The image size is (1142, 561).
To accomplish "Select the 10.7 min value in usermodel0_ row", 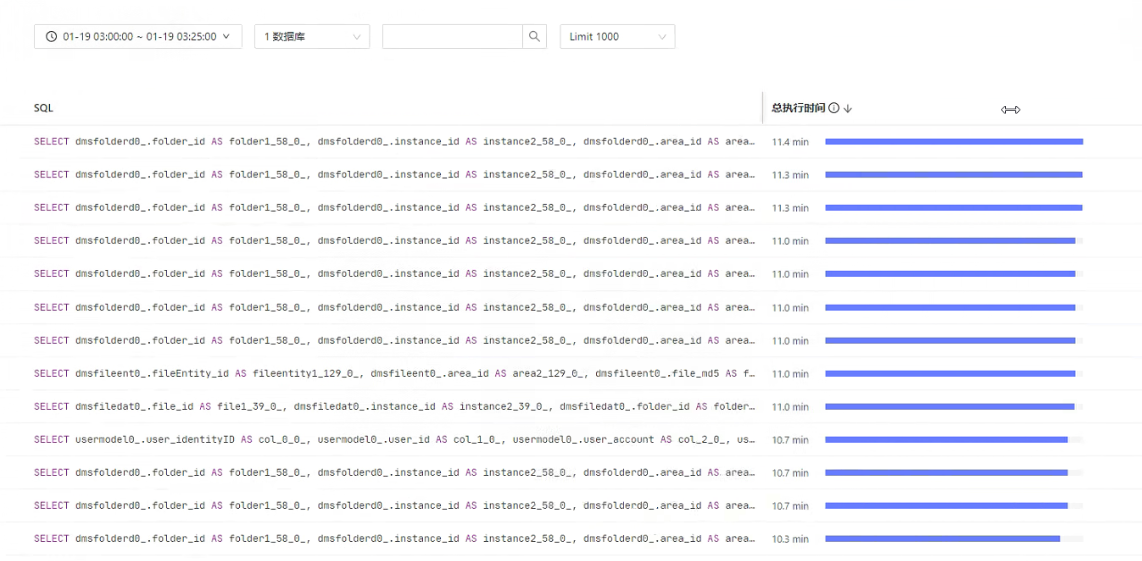I will click(x=790, y=440).
